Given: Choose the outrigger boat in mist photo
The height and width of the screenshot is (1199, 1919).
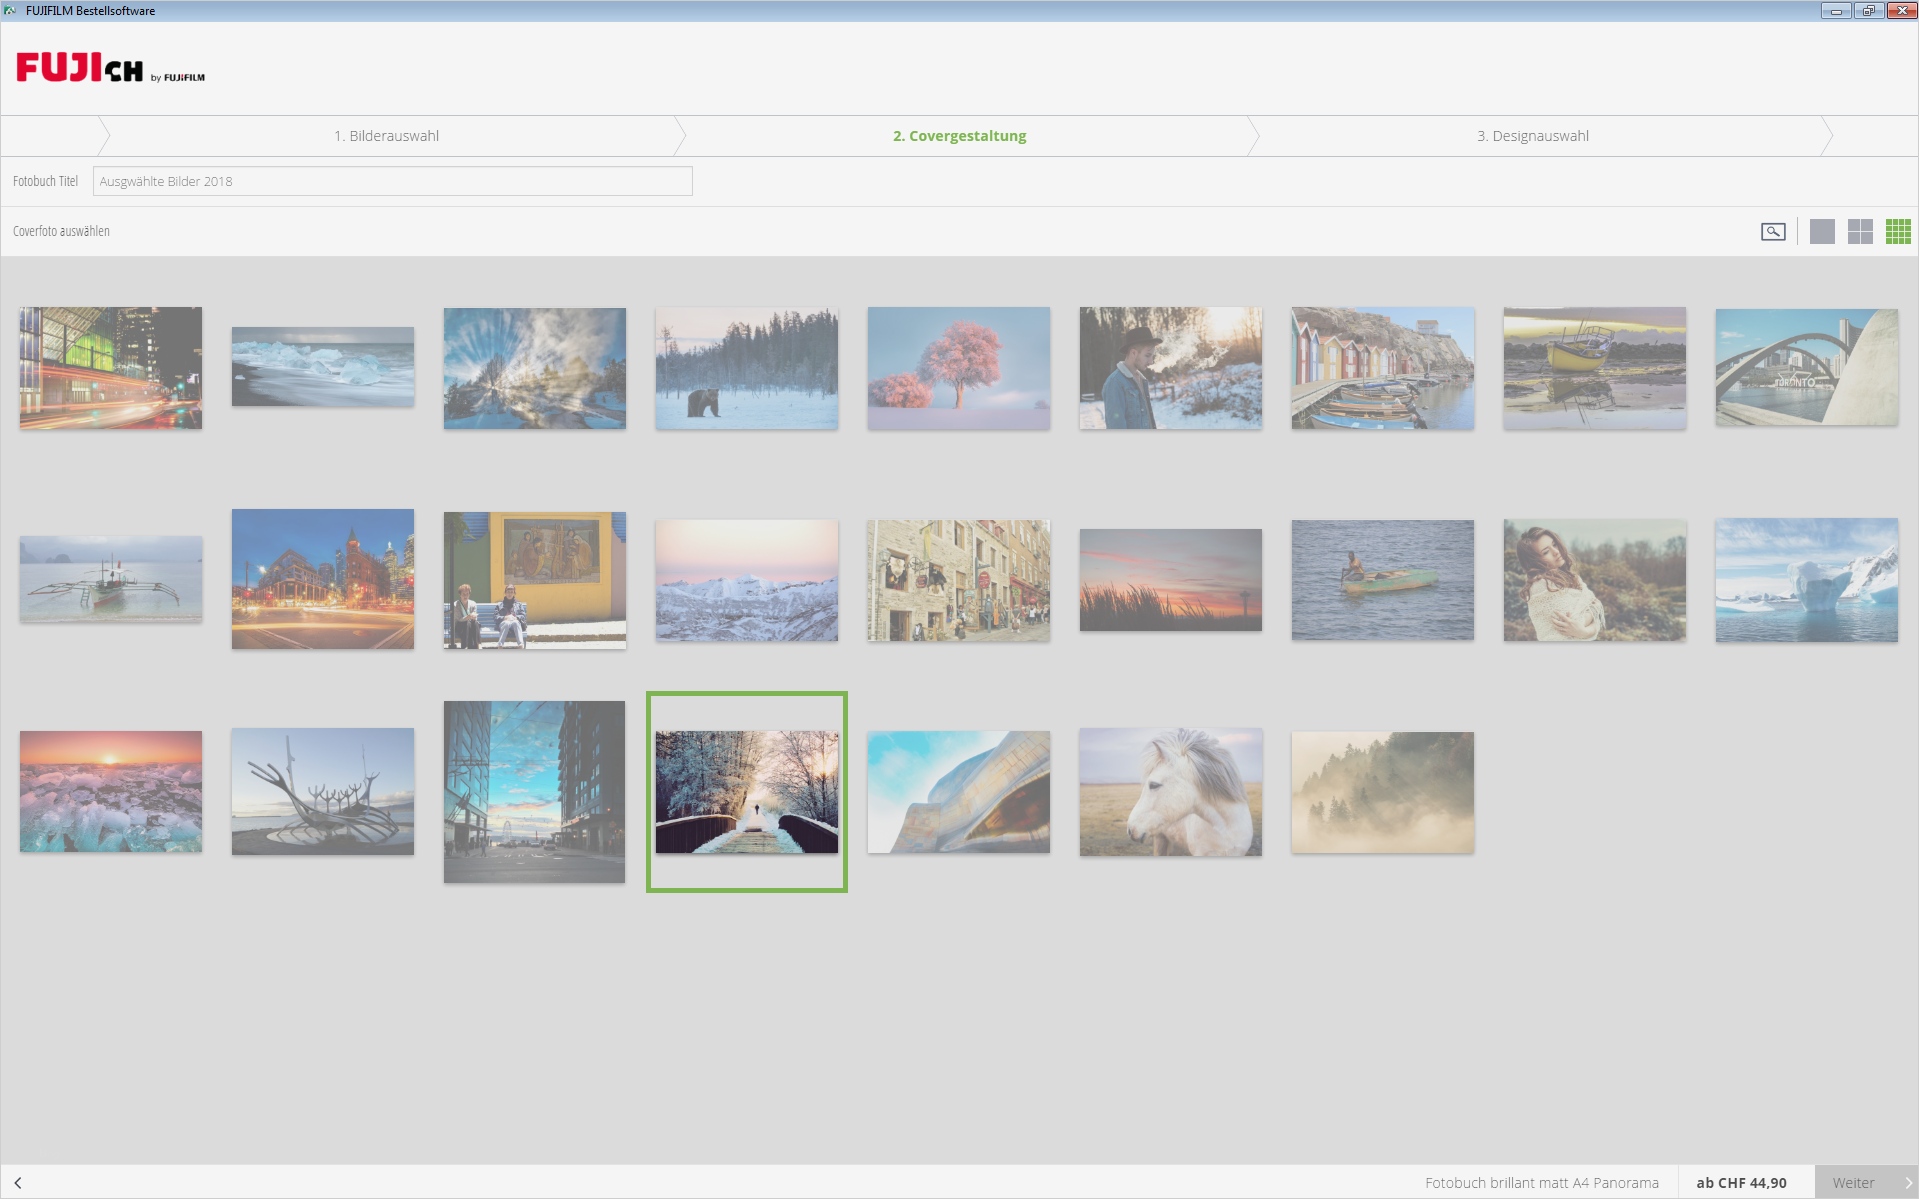Looking at the screenshot, I should [x=111, y=579].
